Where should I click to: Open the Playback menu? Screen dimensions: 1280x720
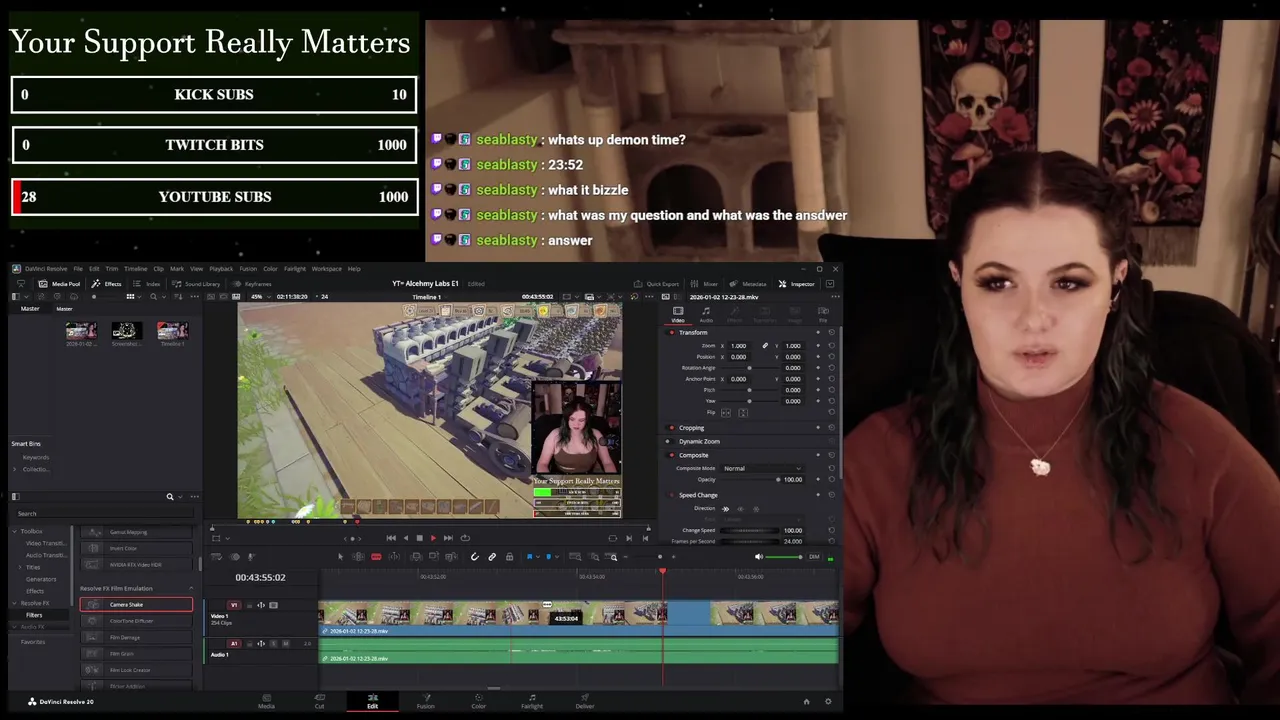click(221, 269)
